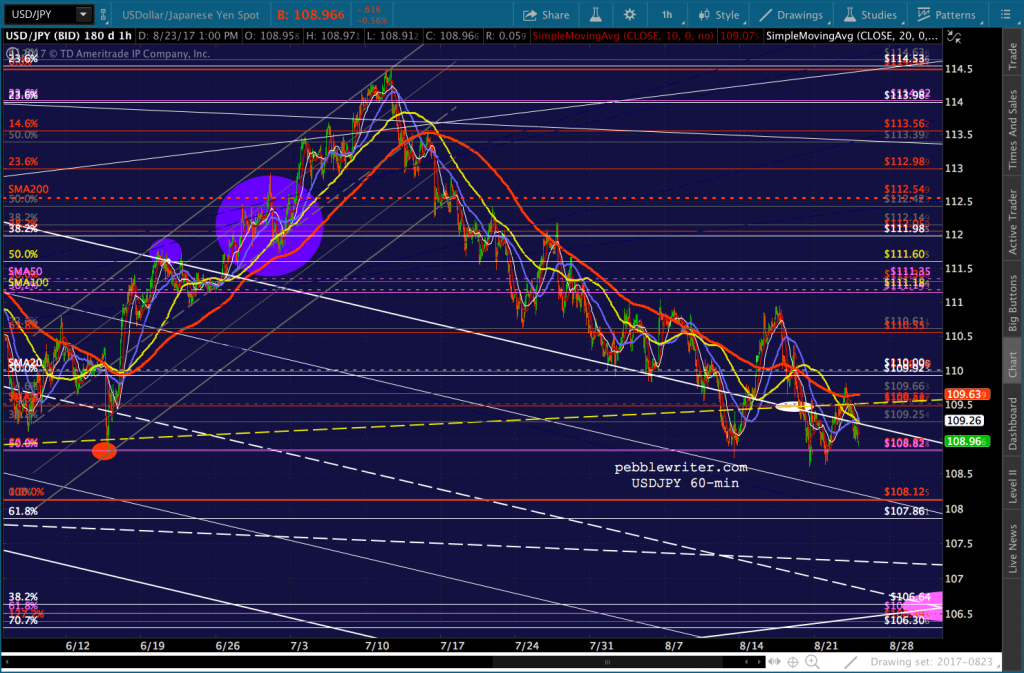Screen dimensions: 1024x673
Task: Click the 8/21 date on time axis
Action: (826, 646)
